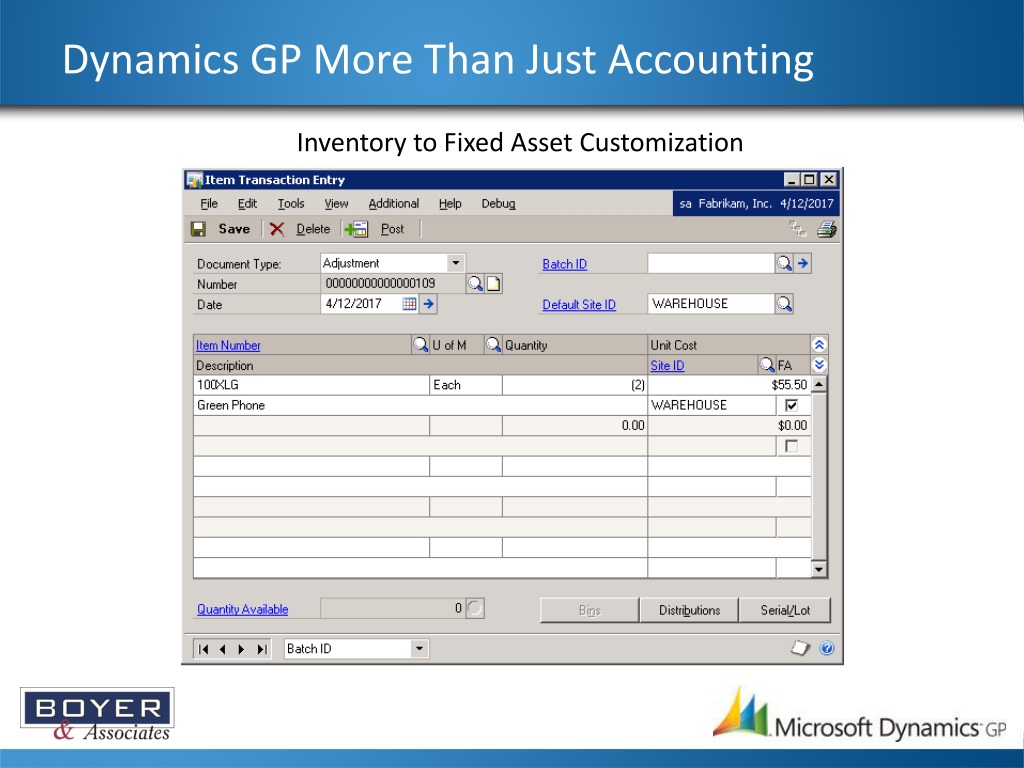Click the Bins button
Screen dimensions: 1024x768
pyautogui.click(x=589, y=610)
